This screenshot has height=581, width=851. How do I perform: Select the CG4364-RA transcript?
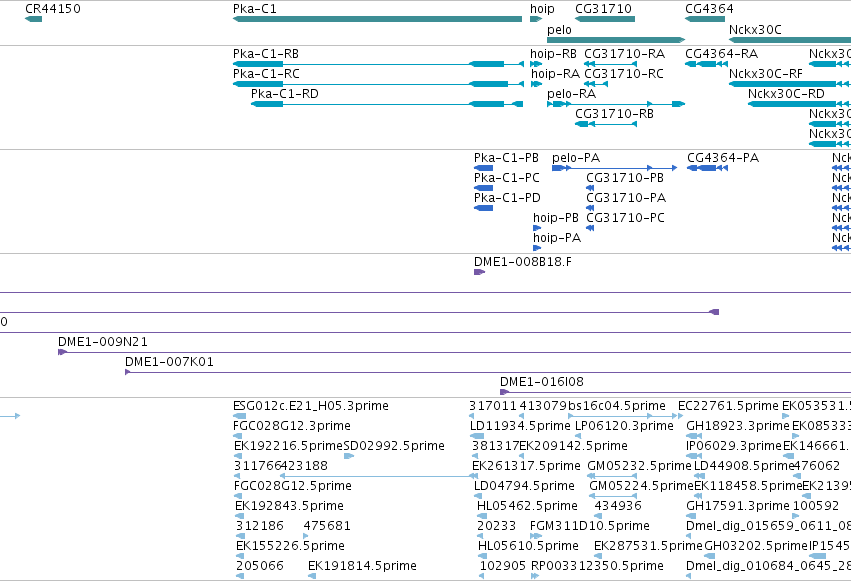point(706,64)
